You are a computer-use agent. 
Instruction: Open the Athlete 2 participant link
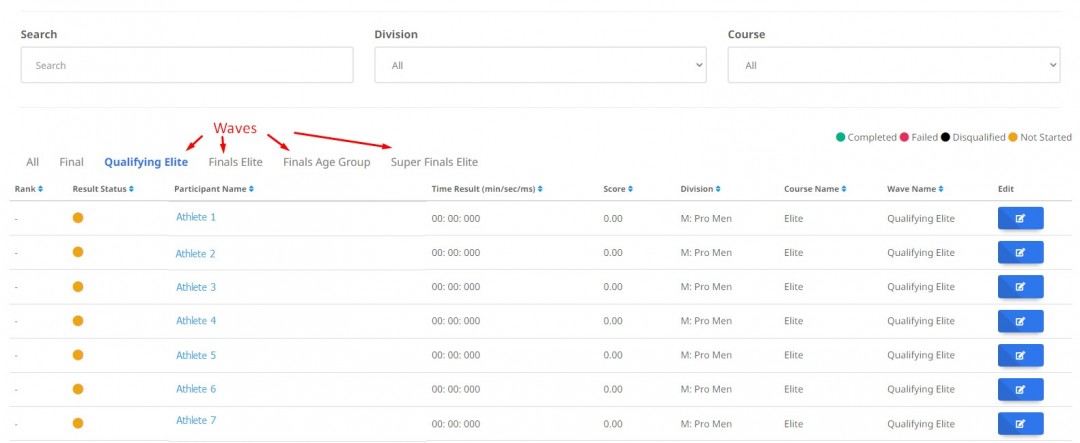click(196, 254)
